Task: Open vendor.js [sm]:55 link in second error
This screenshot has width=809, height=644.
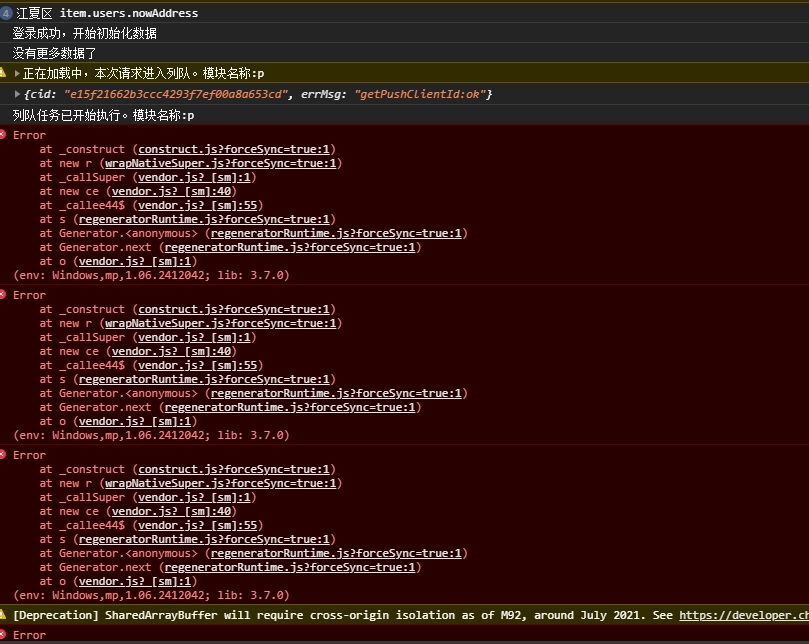Action: (x=196, y=365)
